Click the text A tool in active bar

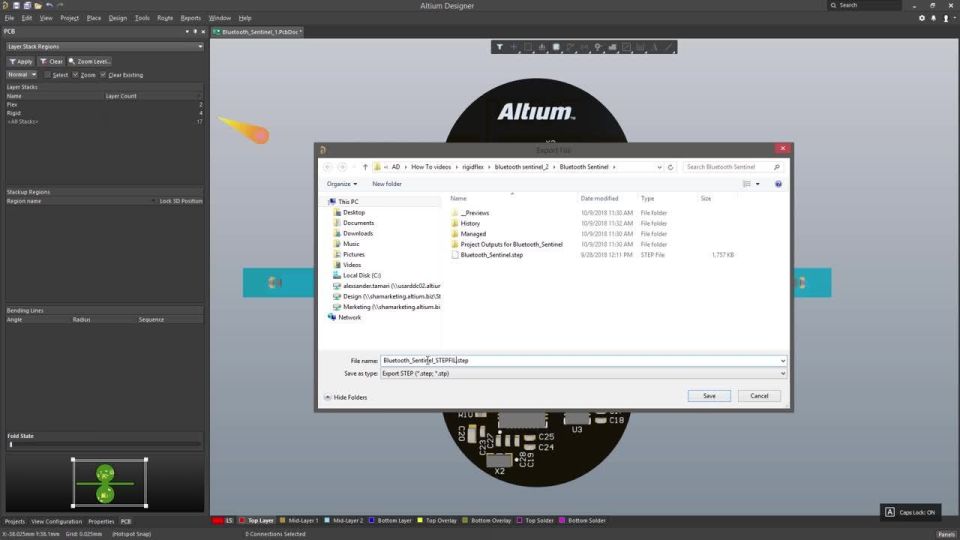(654, 47)
